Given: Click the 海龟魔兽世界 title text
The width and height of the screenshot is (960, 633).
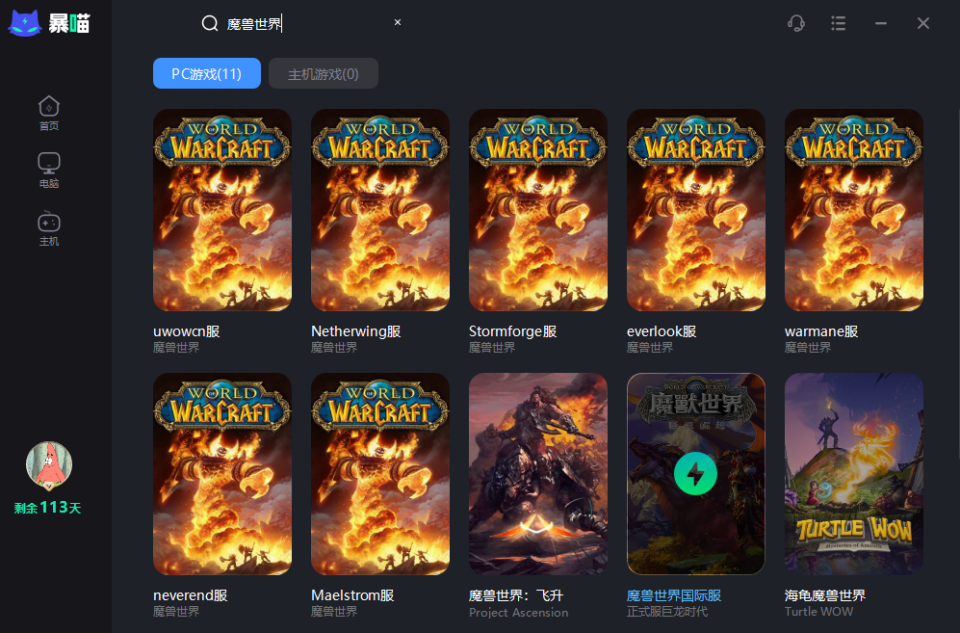Looking at the screenshot, I should (825, 595).
